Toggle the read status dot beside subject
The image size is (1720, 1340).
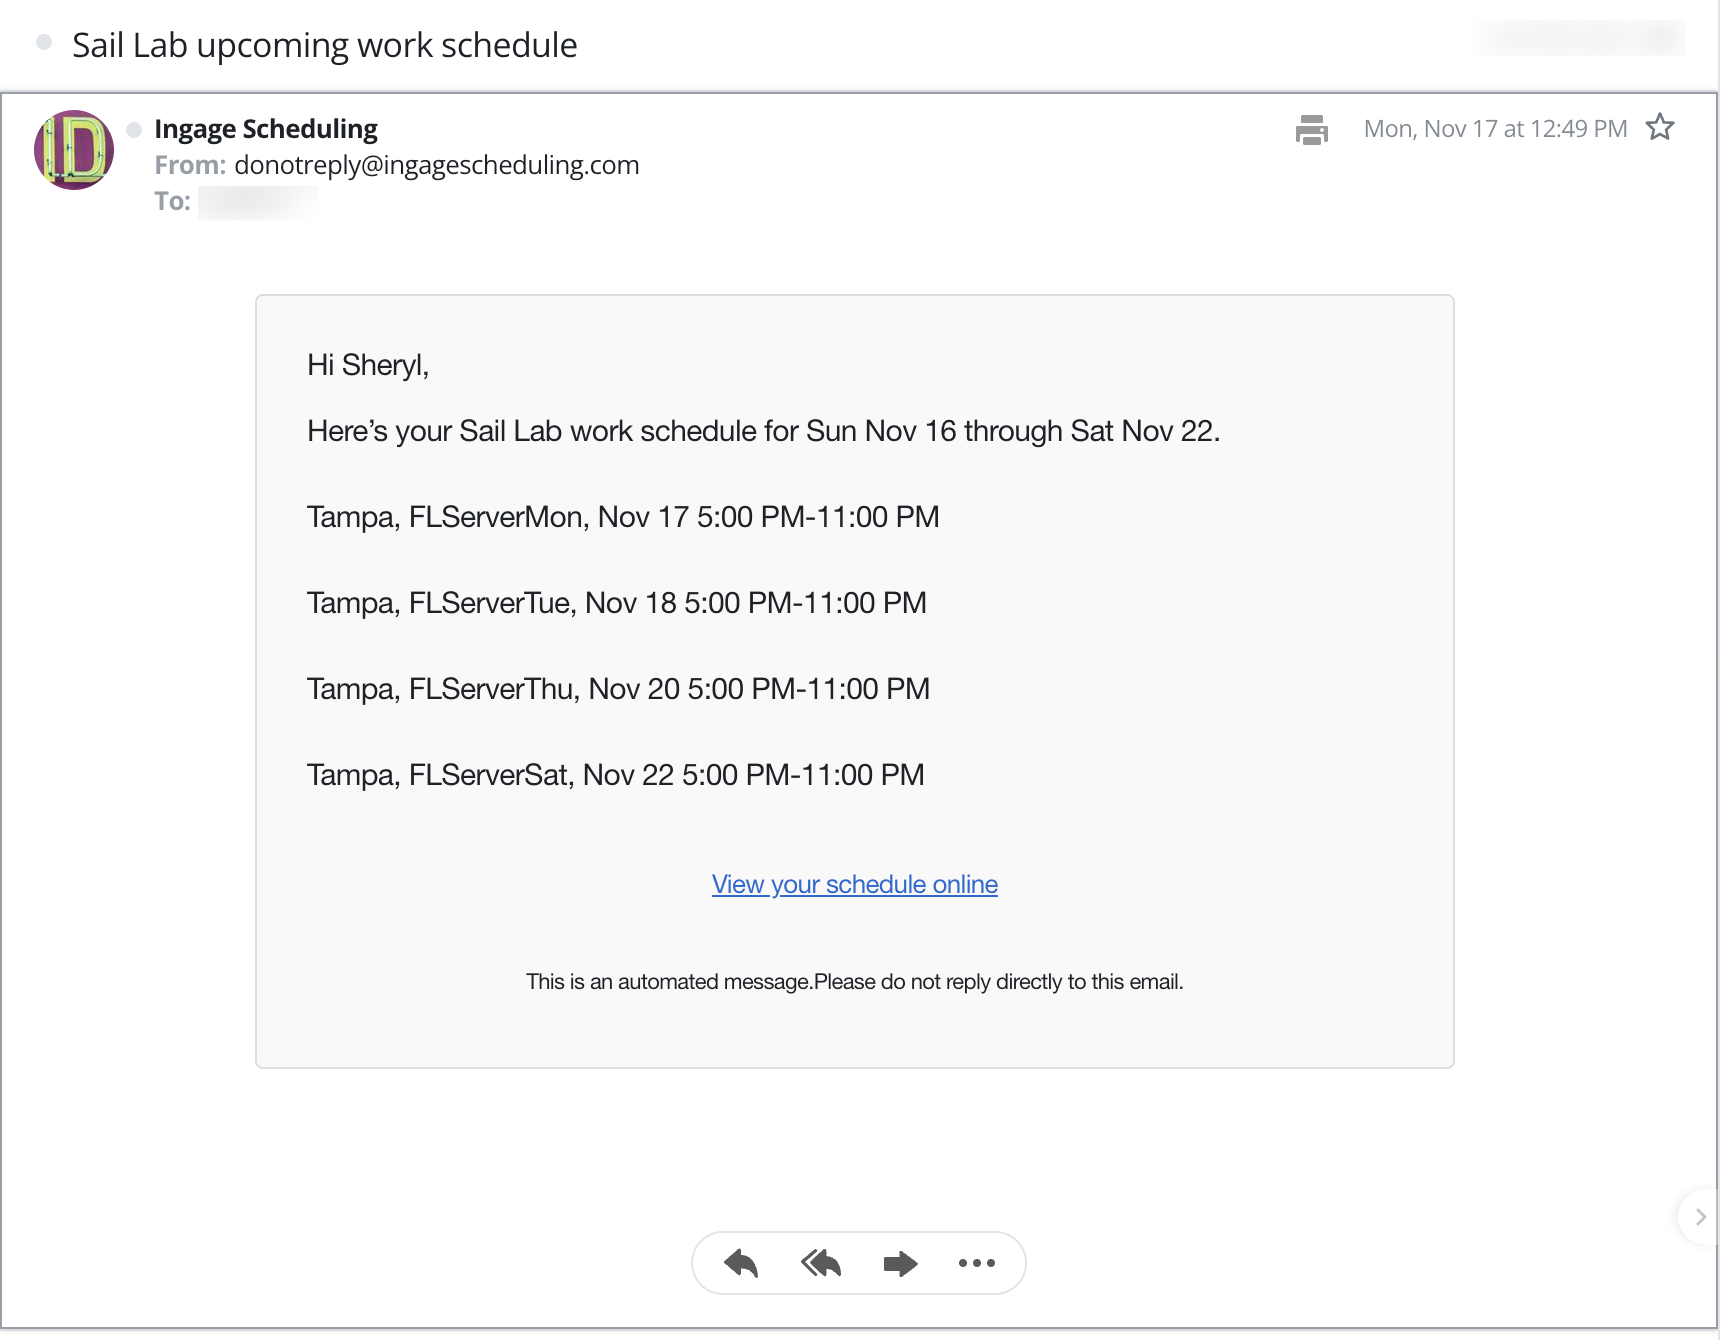(x=44, y=42)
